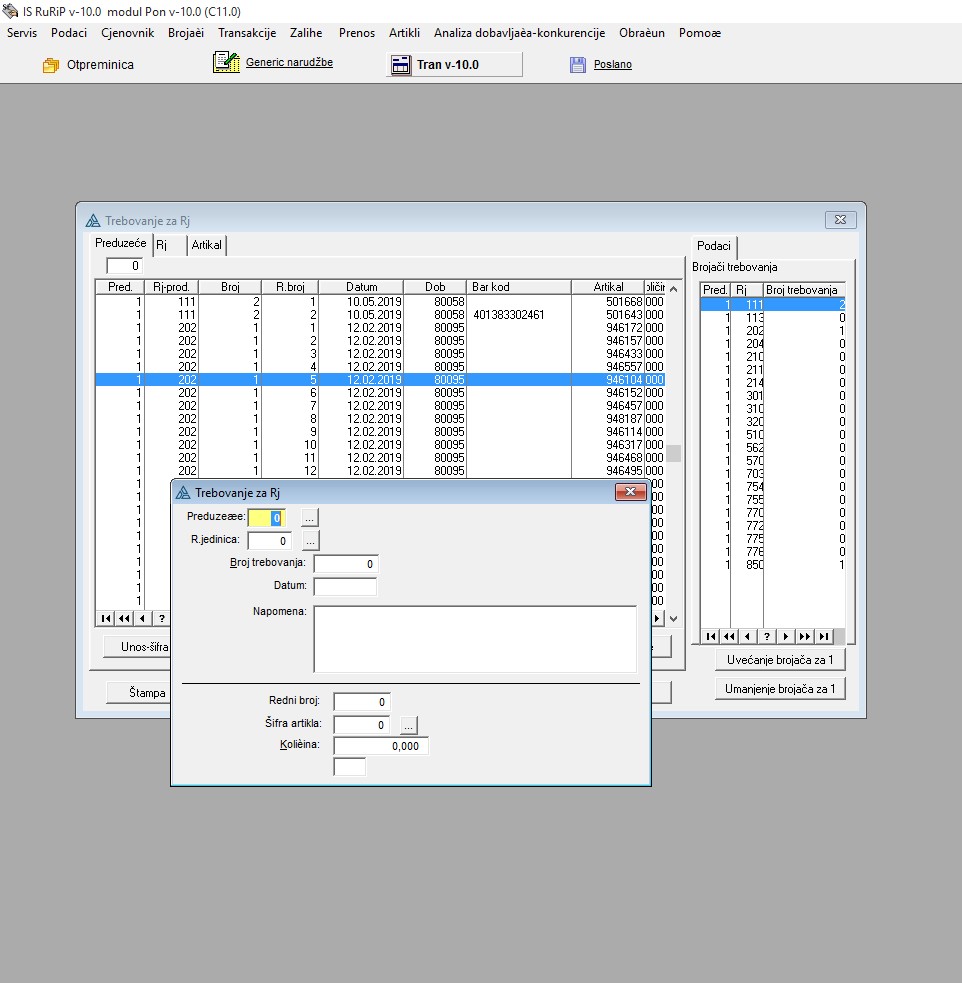962x983 pixels.
Task: Go to next record in Brojači navigator
Action: click(x=785, y=636)
